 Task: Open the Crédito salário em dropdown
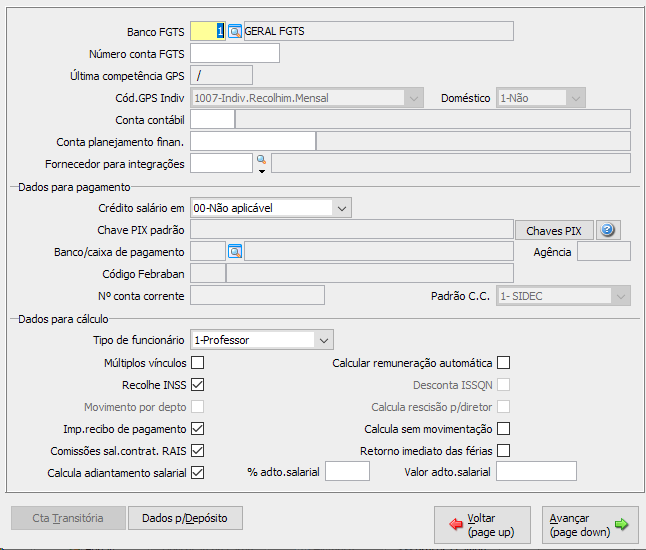coord(341,208)
